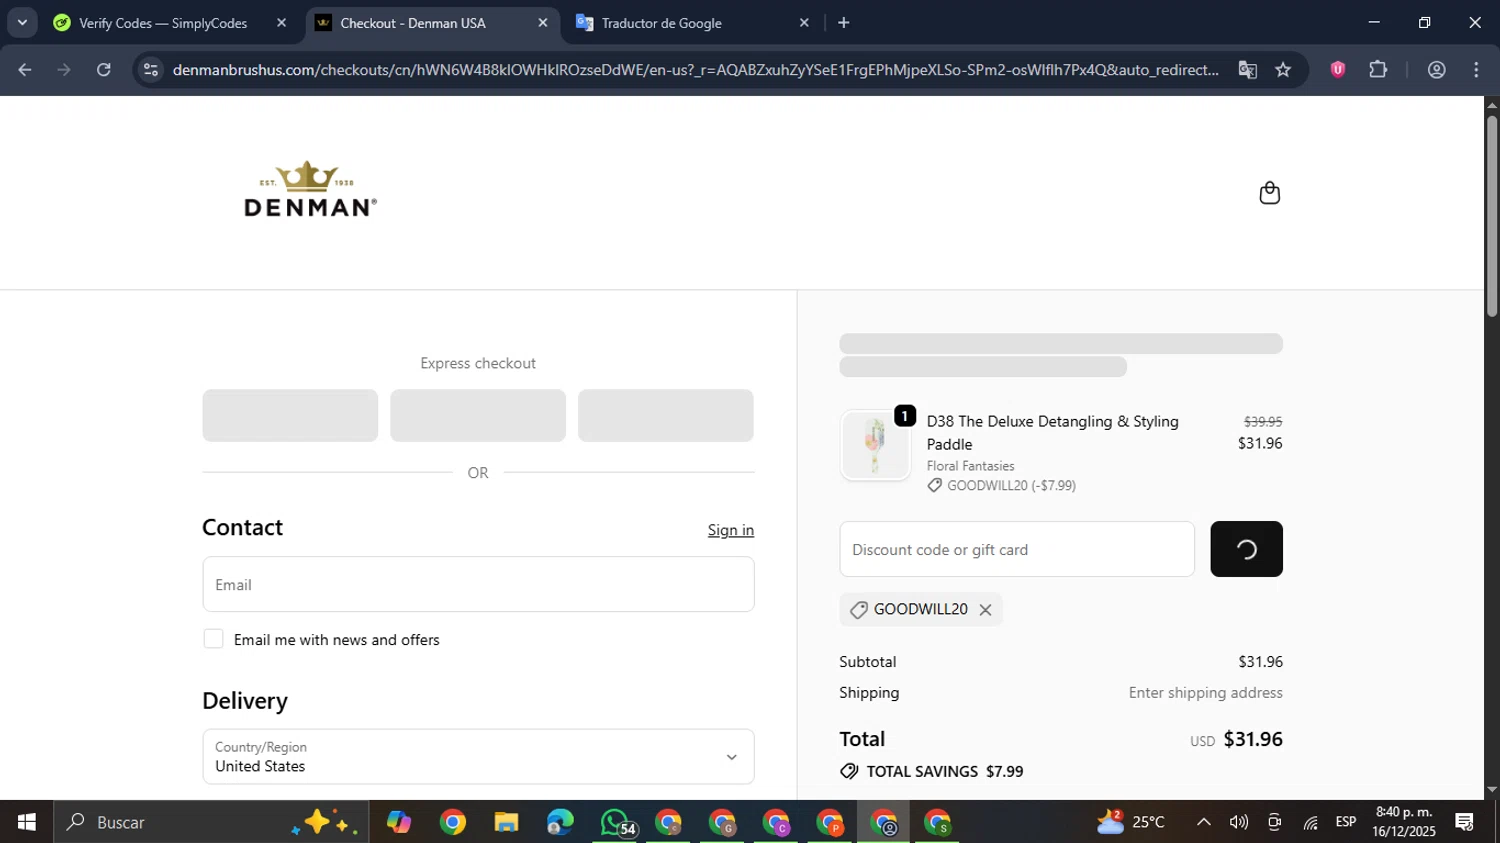
Task: Open the taskbar clock and date
Action: 1404,822
